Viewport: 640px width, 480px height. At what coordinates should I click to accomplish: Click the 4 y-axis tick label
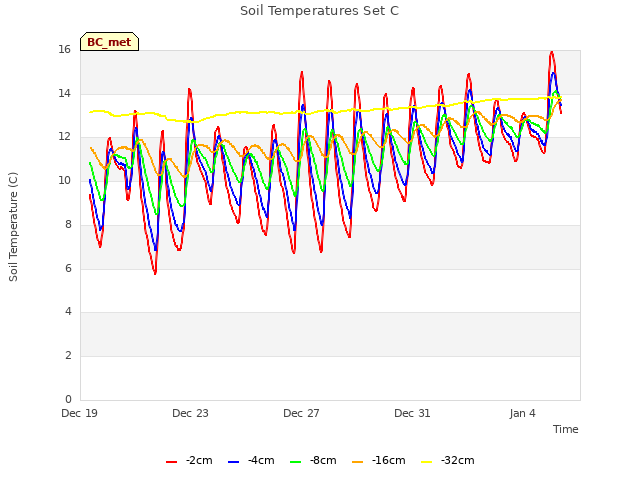(68, 312)
